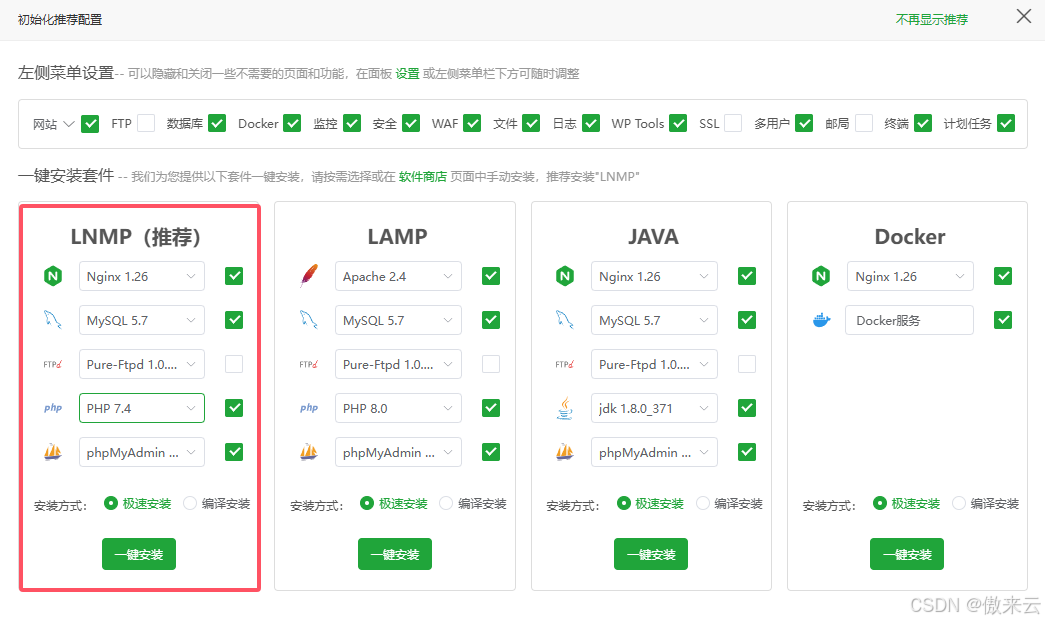Click the MySQL dolphin icon in JAVA card
Screen dimensions: 1045x623
tap(564, 320)
